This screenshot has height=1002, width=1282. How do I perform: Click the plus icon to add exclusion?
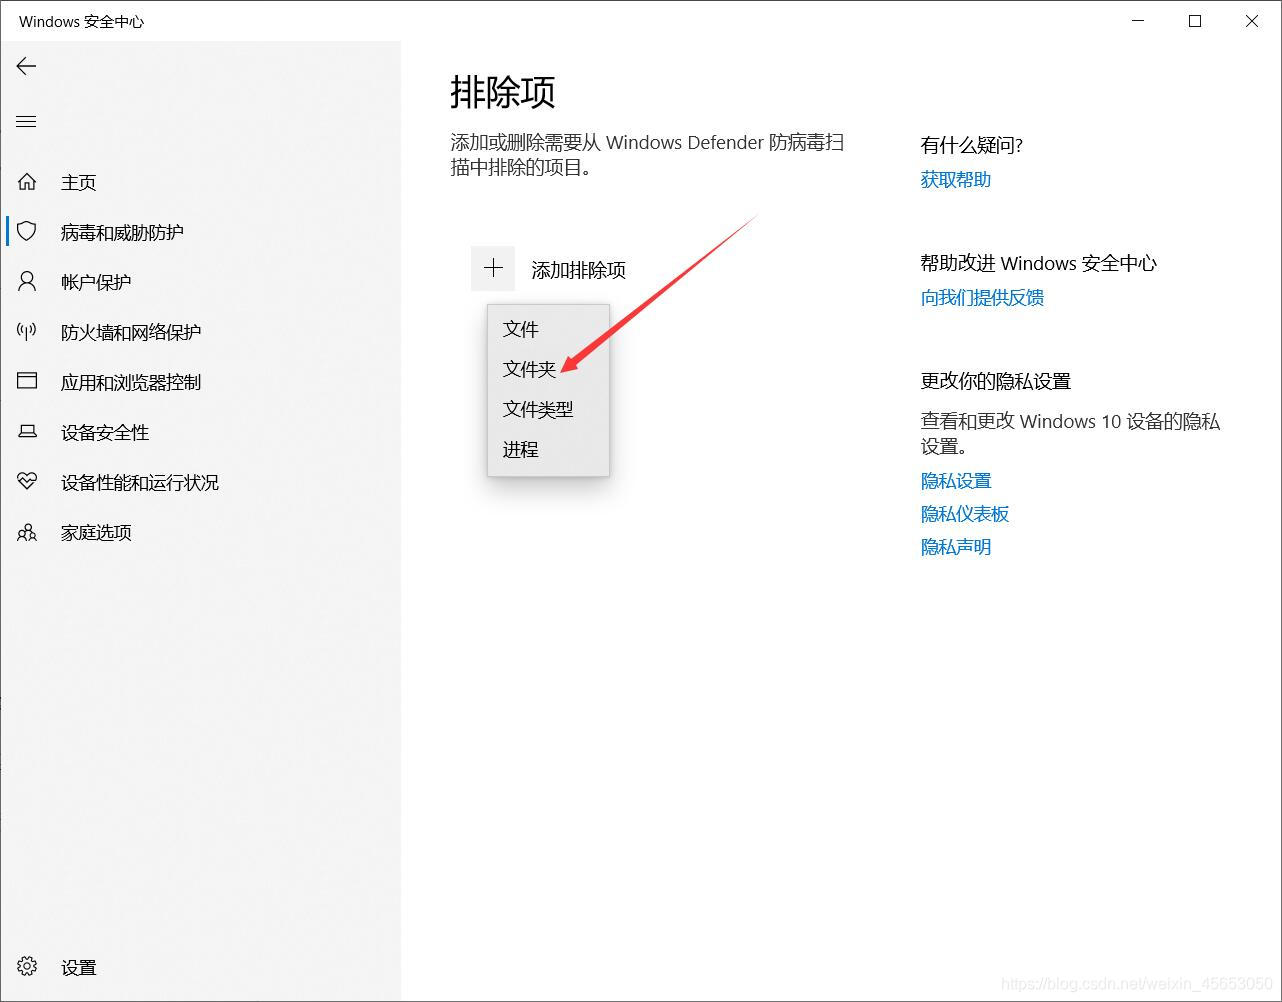[x=493, y=268]
